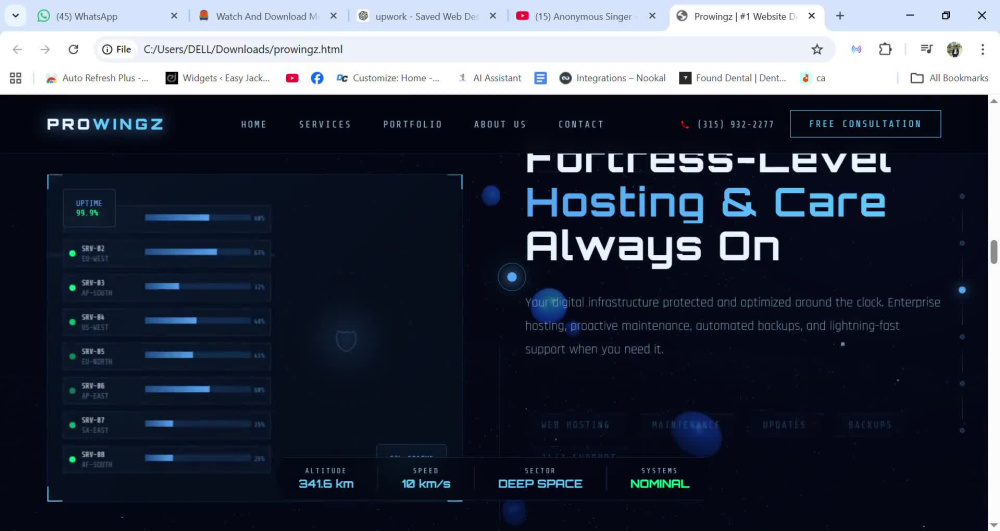
Task: Switch to the Anonymous Singer YouTube tab
Action: [x=586, y=16]
